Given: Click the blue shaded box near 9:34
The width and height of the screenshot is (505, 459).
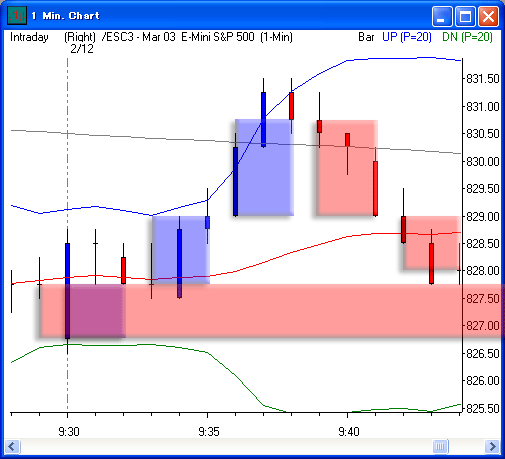Looking at the screenshot, I should pyautogui.click(x=181, y=250).
